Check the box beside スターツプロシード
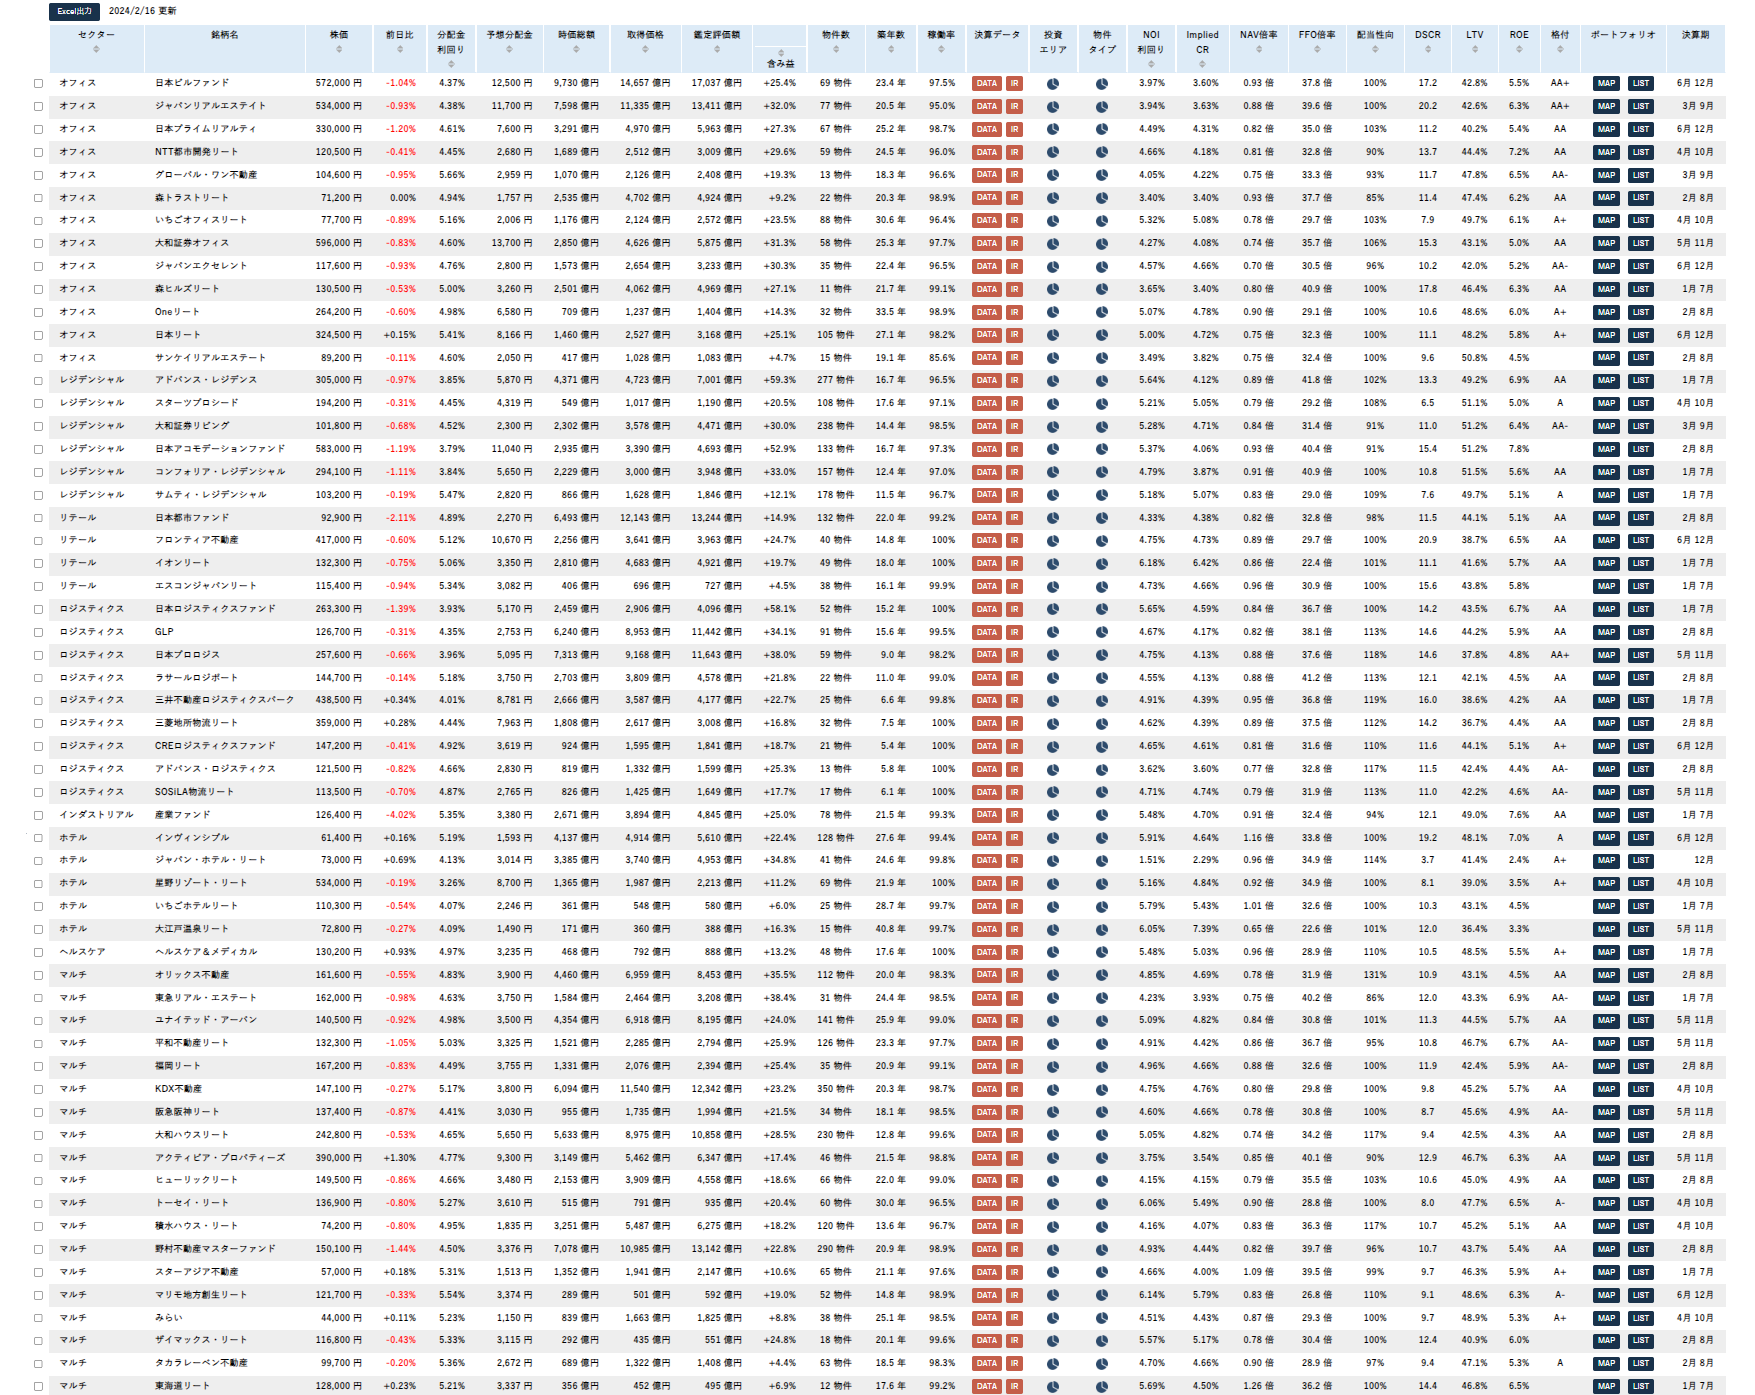Image resolution: width=1755 pixels, height=1395 pixels. 38,404
